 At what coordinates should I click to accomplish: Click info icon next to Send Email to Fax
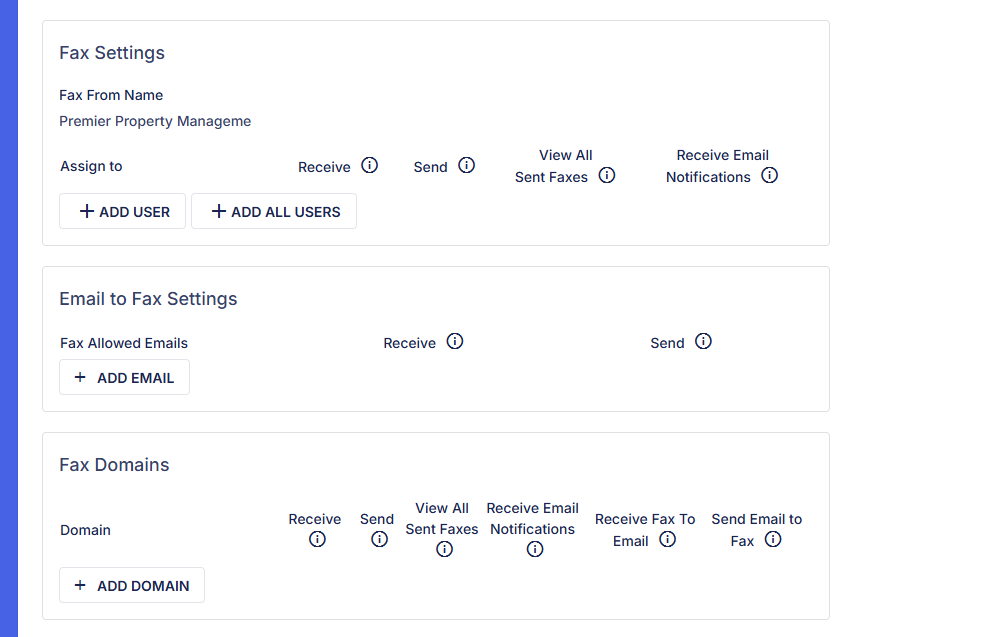point(772,539)
